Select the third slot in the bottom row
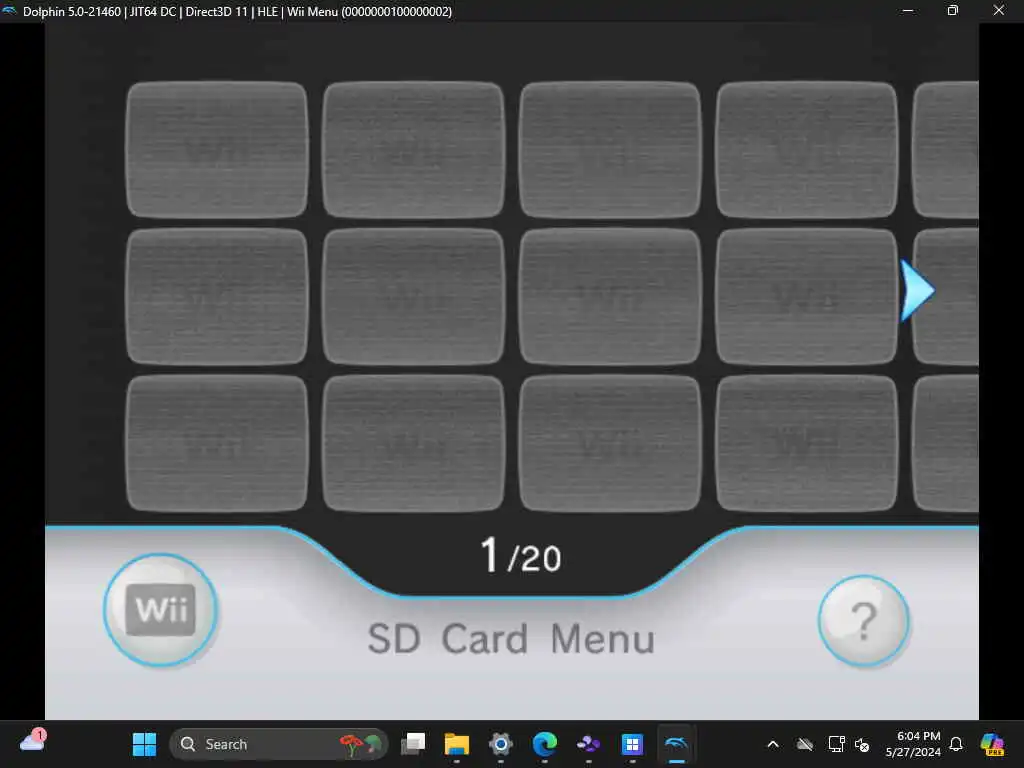Image resolution: width=1024 pixels, height=768 pixels. pos(610,443)
